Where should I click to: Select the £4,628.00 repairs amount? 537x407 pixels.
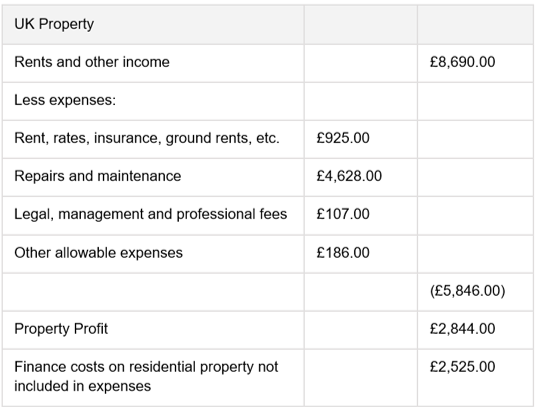[x=349, y=176]
